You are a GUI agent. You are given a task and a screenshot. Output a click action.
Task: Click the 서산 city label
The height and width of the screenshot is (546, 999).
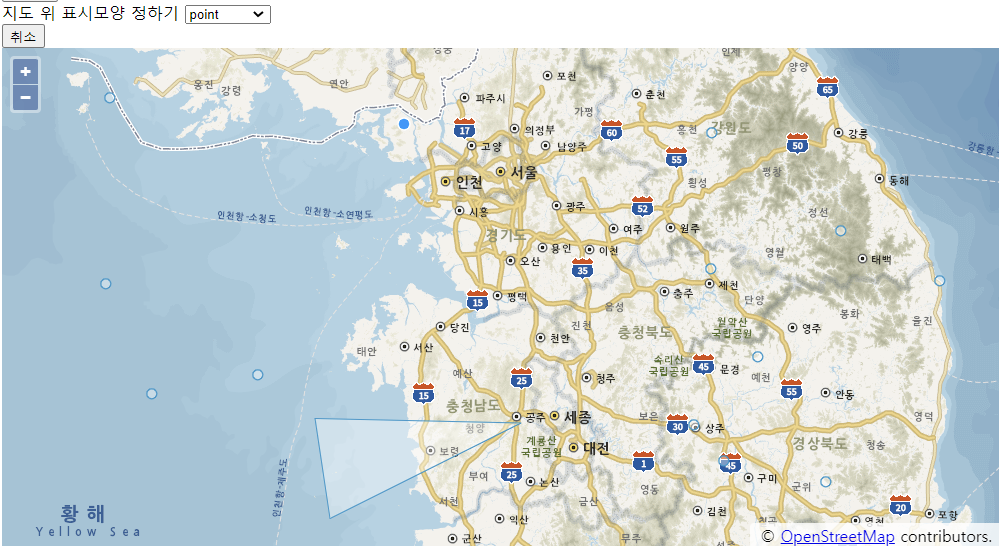pyautogui.click(x=423, y=347)
